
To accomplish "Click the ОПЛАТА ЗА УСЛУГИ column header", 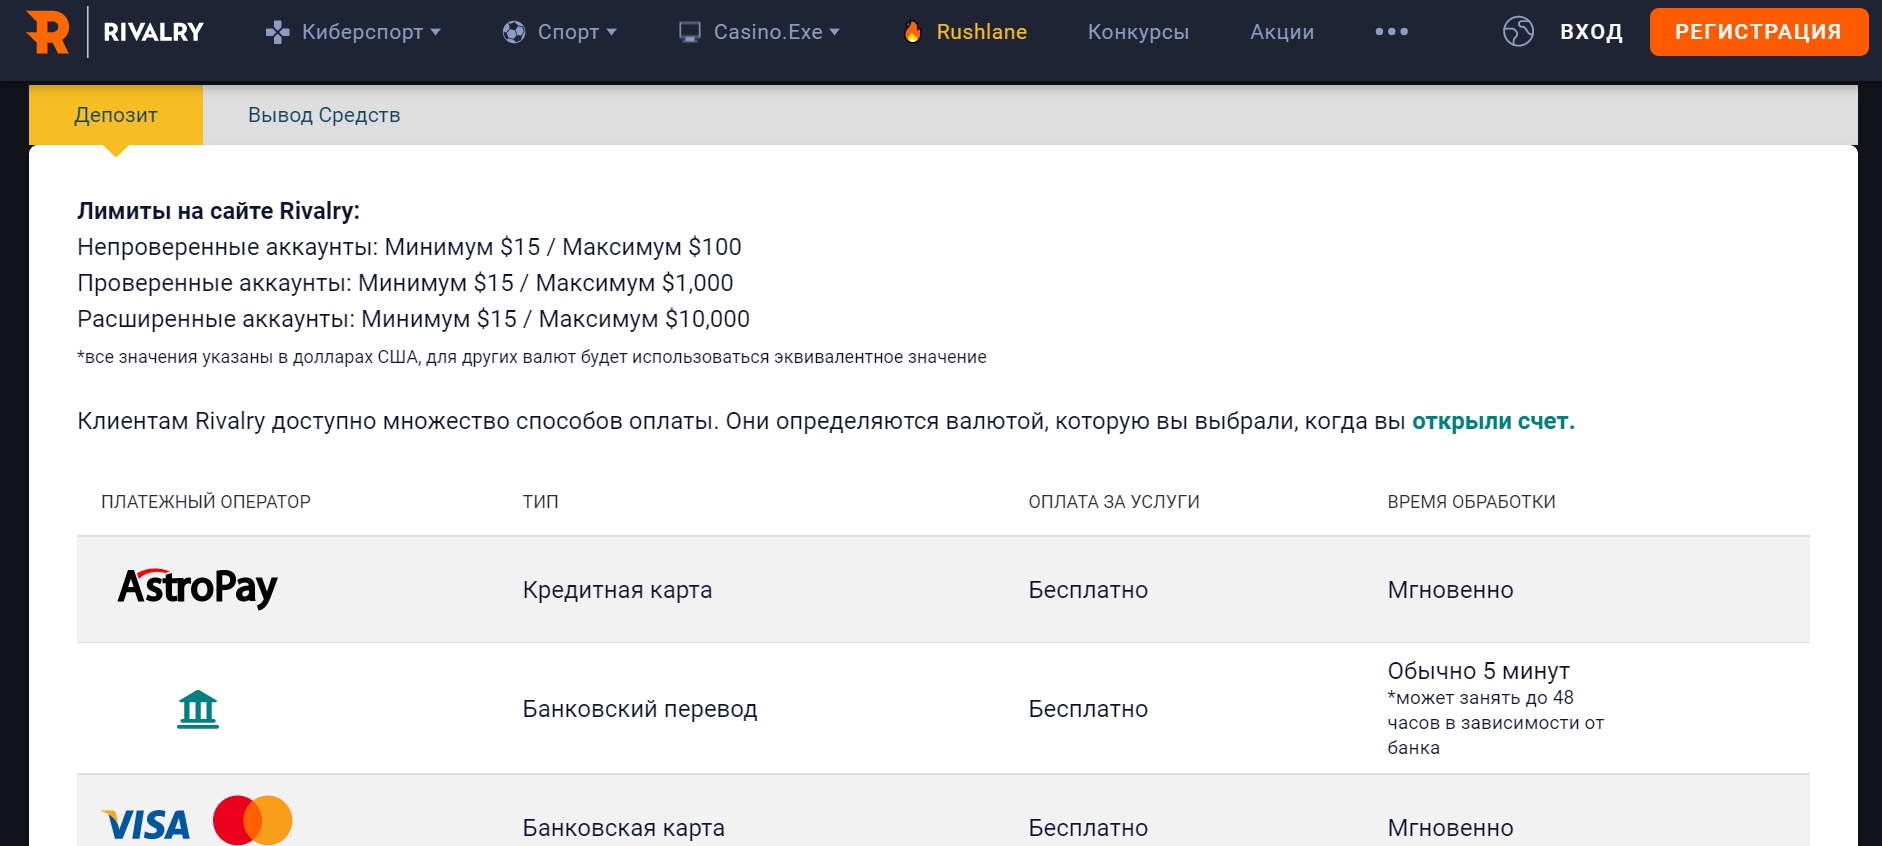I will click(x=1114, y=502).
